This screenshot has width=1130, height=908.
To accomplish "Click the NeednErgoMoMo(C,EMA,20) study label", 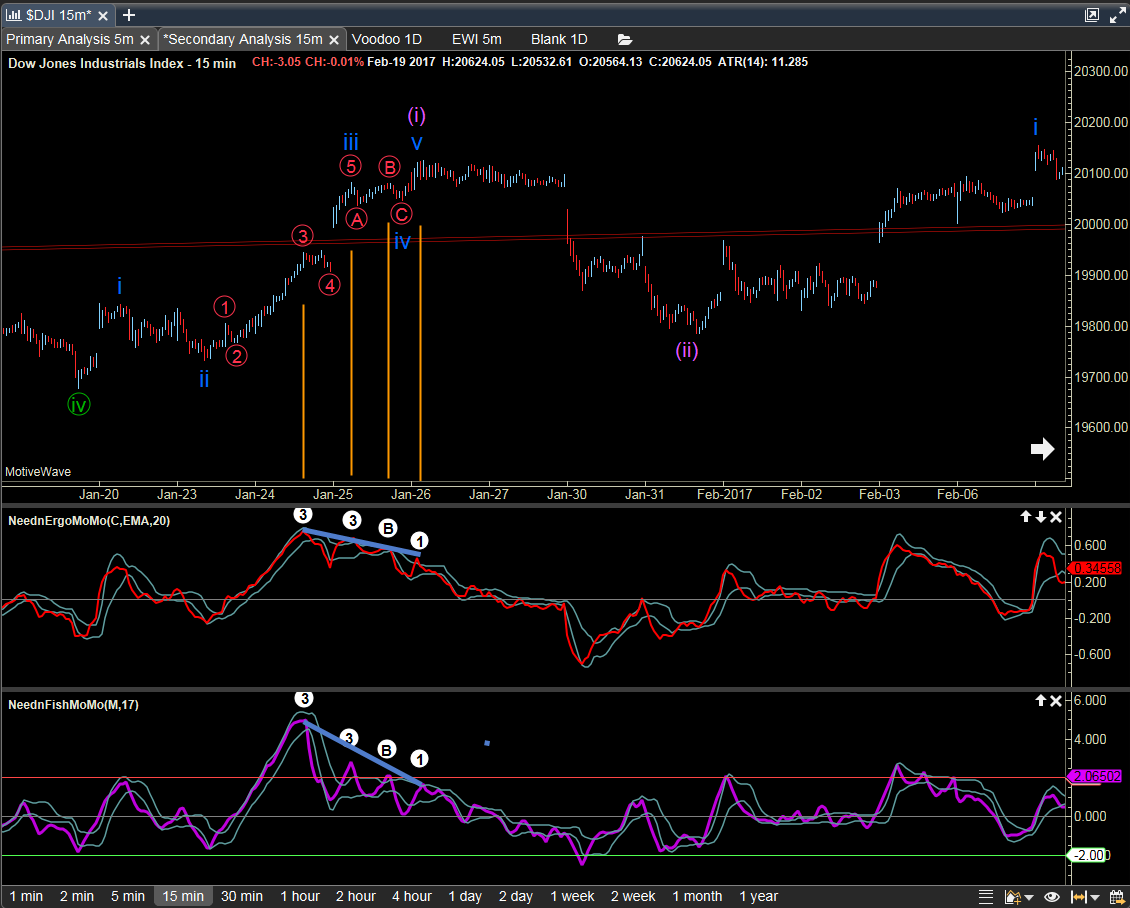I will point(89,521).
